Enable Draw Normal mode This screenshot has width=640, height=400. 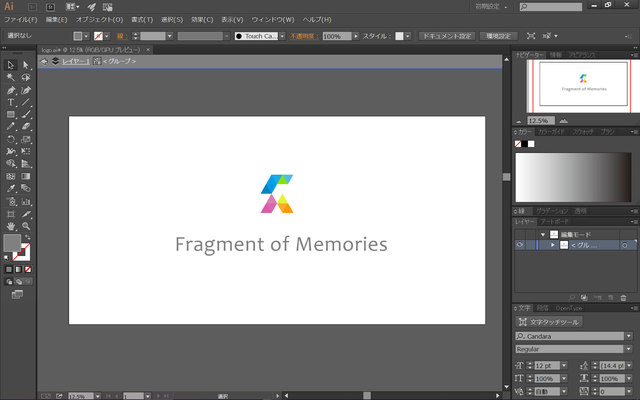coord(9,282)
